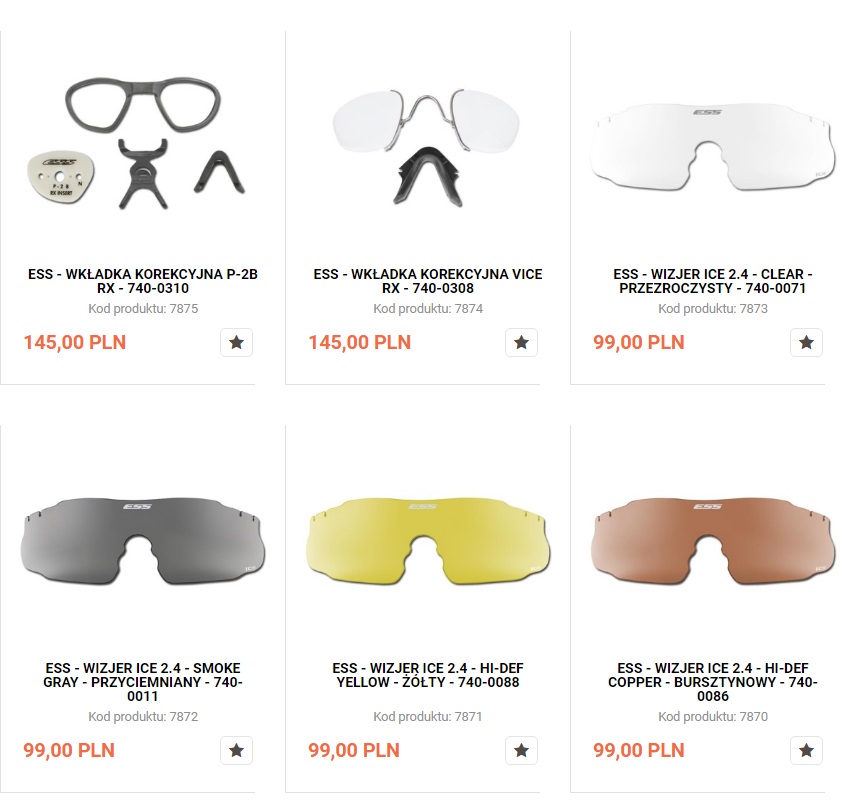
Task: Open the copper lens product image
Action: pyautogui.click(x=712, y=541)
